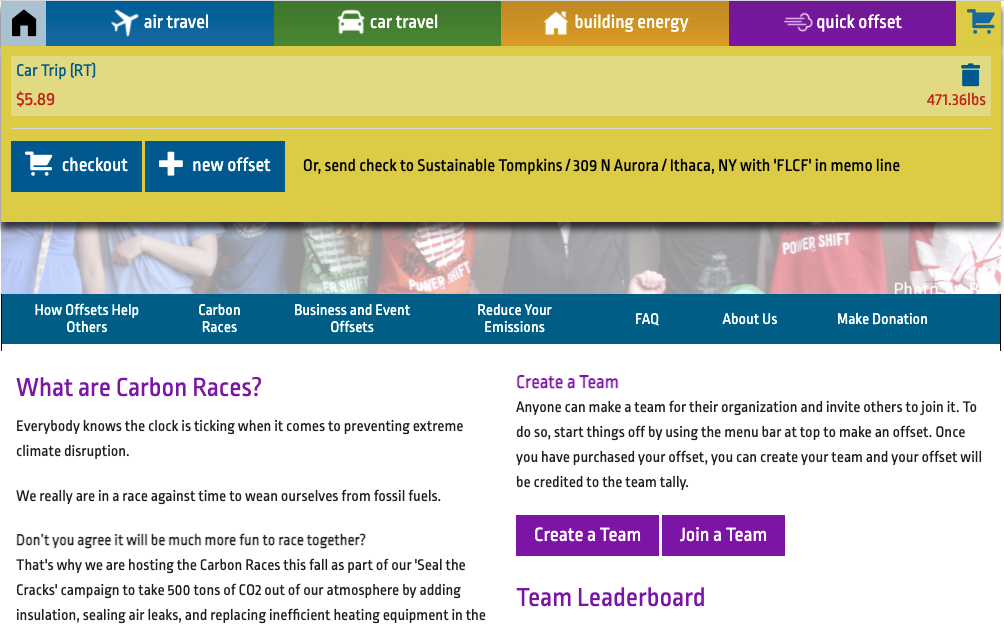This screenshot has width=1004, height=625.
Task: Open the car travel tab
Action: [387, 23]
